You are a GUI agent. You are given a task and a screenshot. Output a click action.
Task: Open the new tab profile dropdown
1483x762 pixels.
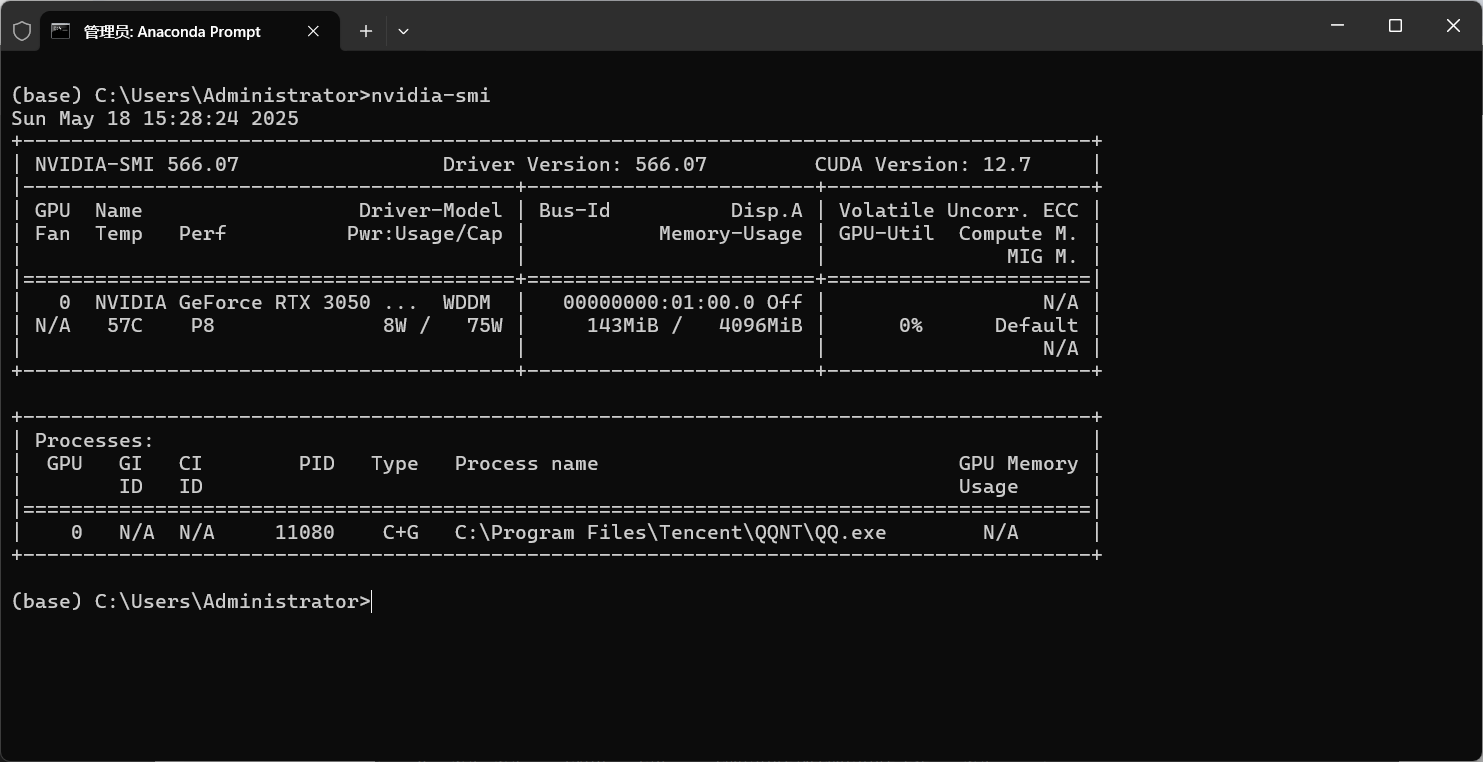pos(403,31)
